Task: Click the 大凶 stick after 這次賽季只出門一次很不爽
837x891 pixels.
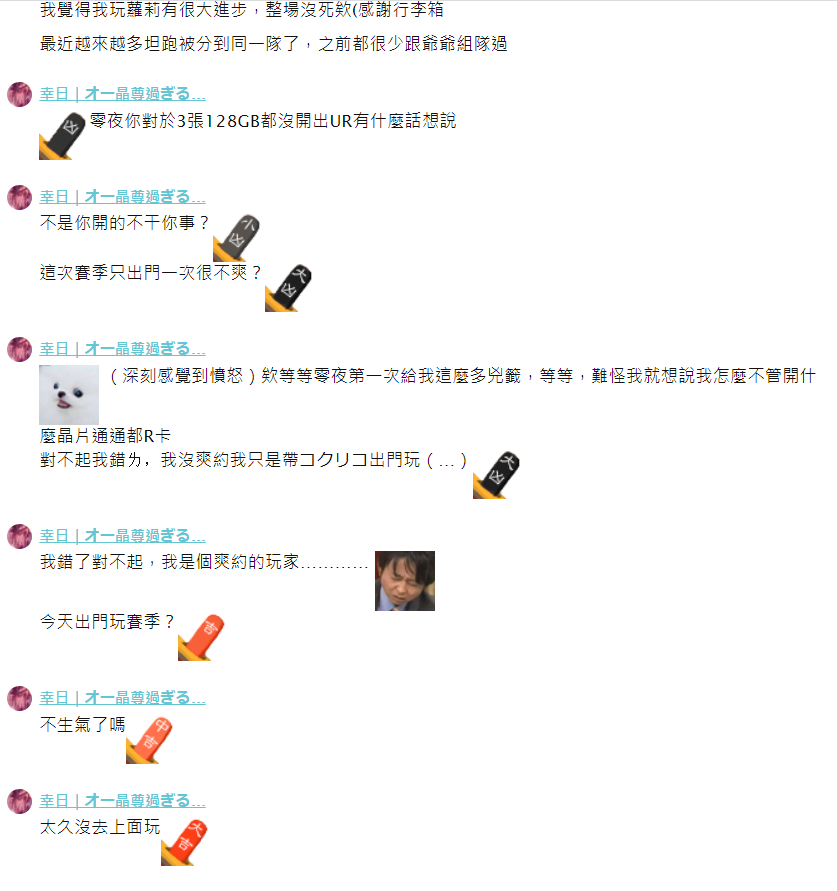Action: pos(288,288)
